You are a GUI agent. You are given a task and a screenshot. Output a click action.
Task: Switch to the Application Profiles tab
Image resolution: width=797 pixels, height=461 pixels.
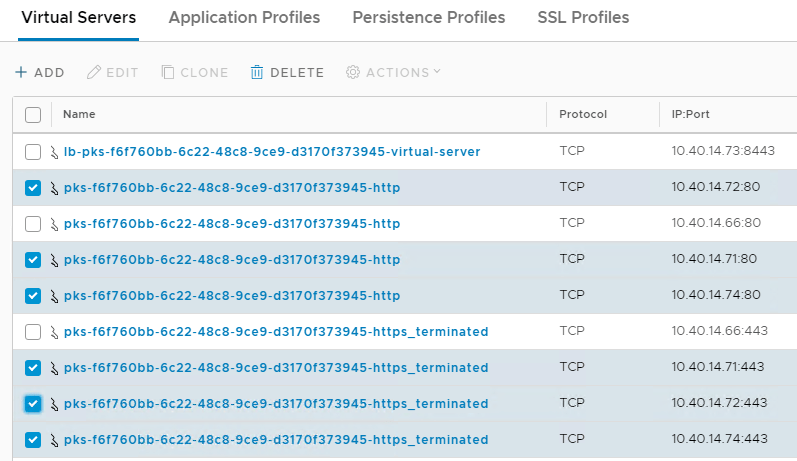(x=244, y=18)
